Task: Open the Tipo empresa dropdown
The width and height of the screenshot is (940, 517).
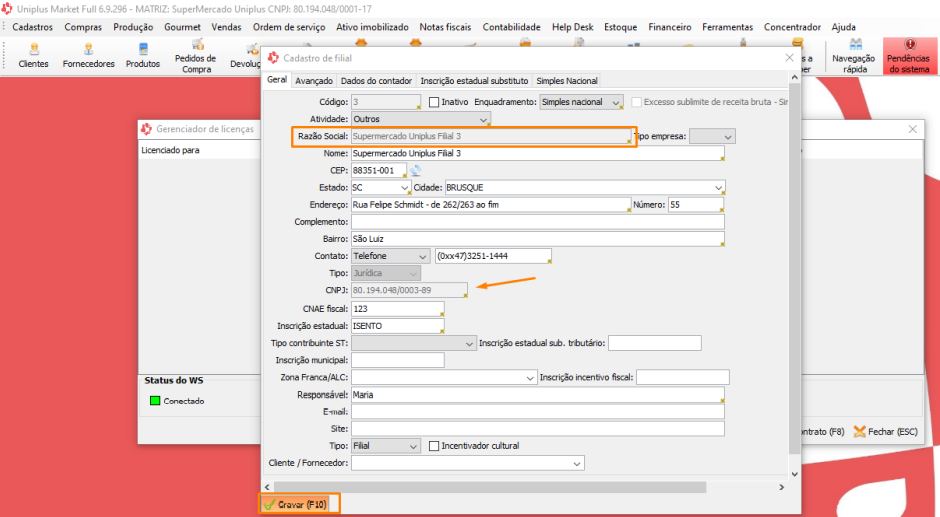Action: pos(712,136)
